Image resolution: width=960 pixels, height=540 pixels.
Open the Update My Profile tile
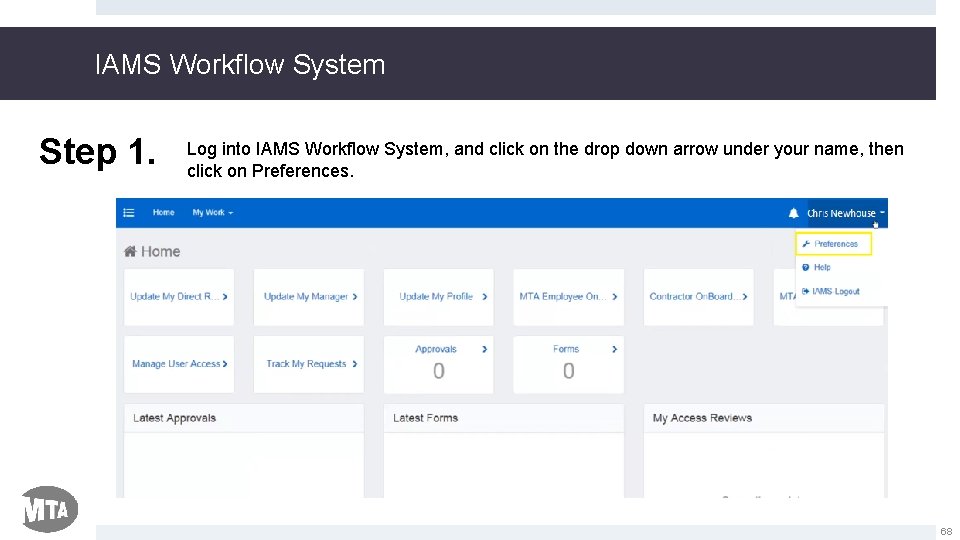pos(438,297)
